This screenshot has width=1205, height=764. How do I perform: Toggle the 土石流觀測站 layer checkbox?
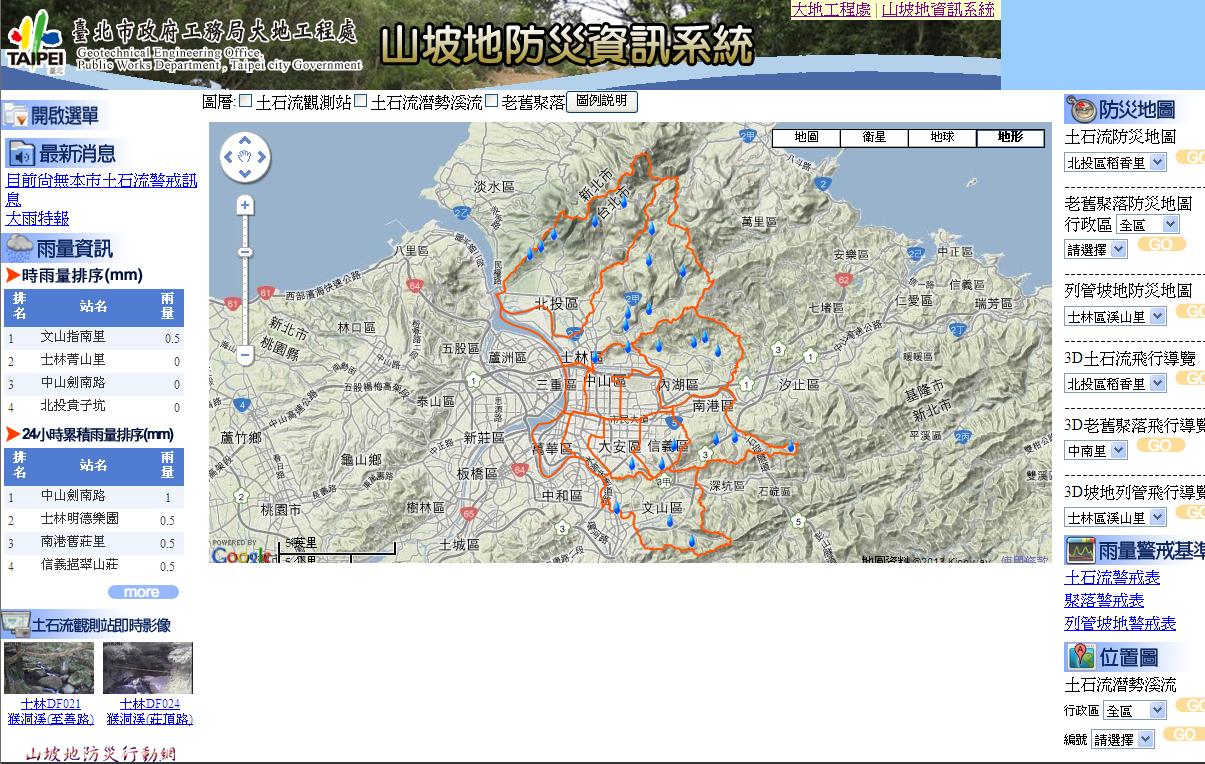coord(245,101)
